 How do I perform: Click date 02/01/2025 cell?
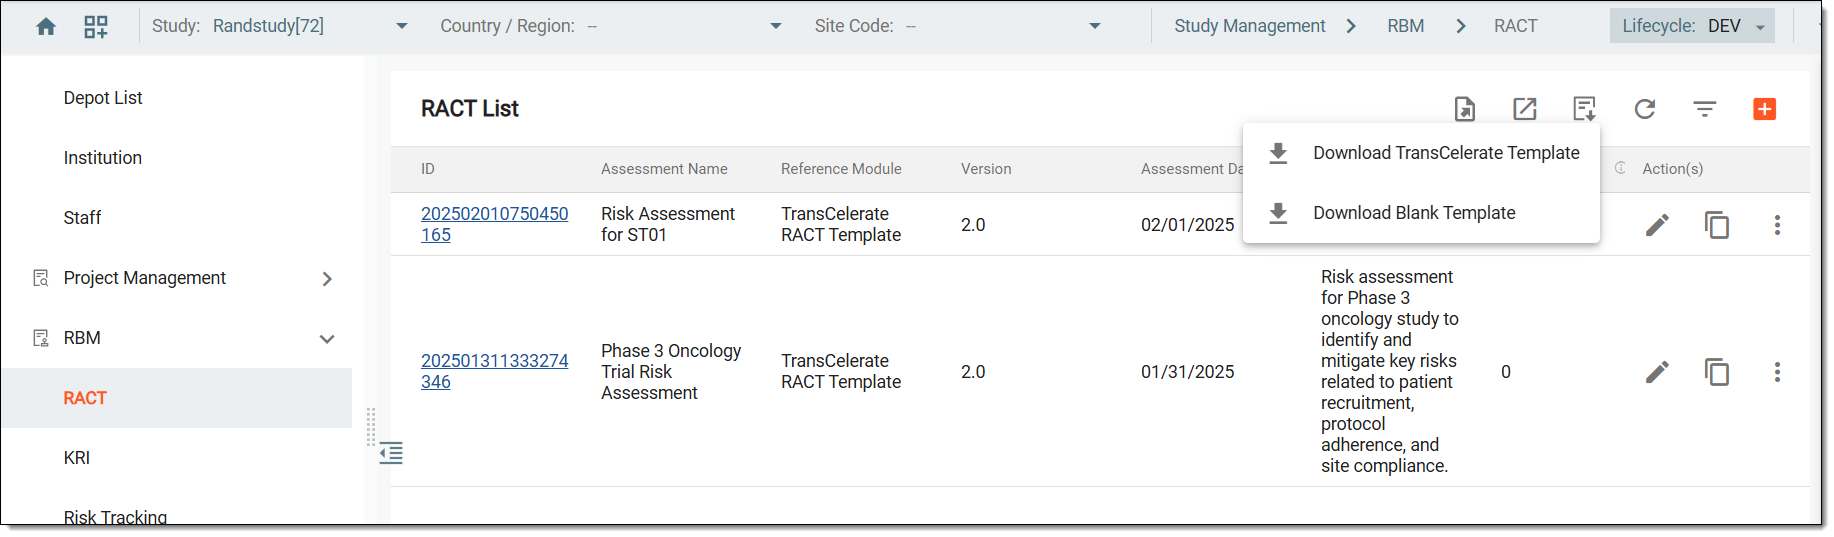(1187, 225)
